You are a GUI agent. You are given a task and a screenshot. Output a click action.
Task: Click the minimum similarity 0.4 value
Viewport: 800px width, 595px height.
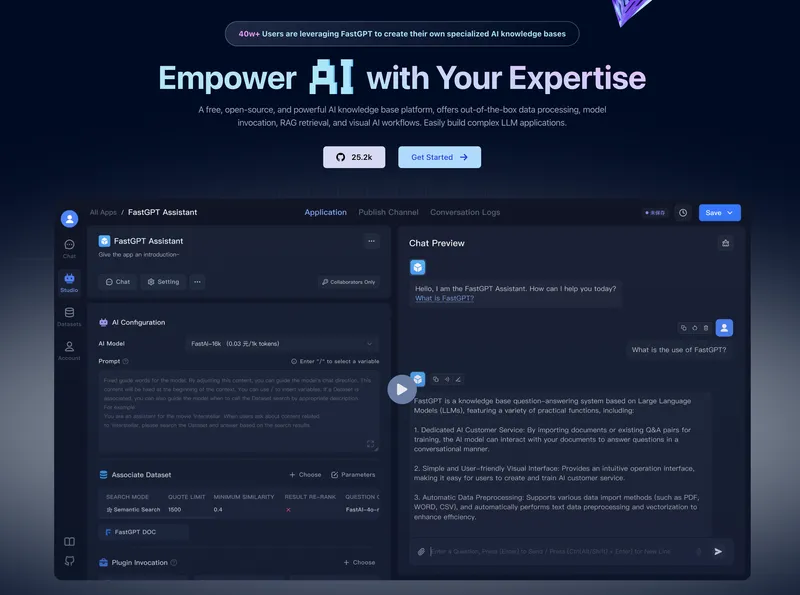pyautogui.click(x=218, y=510)
